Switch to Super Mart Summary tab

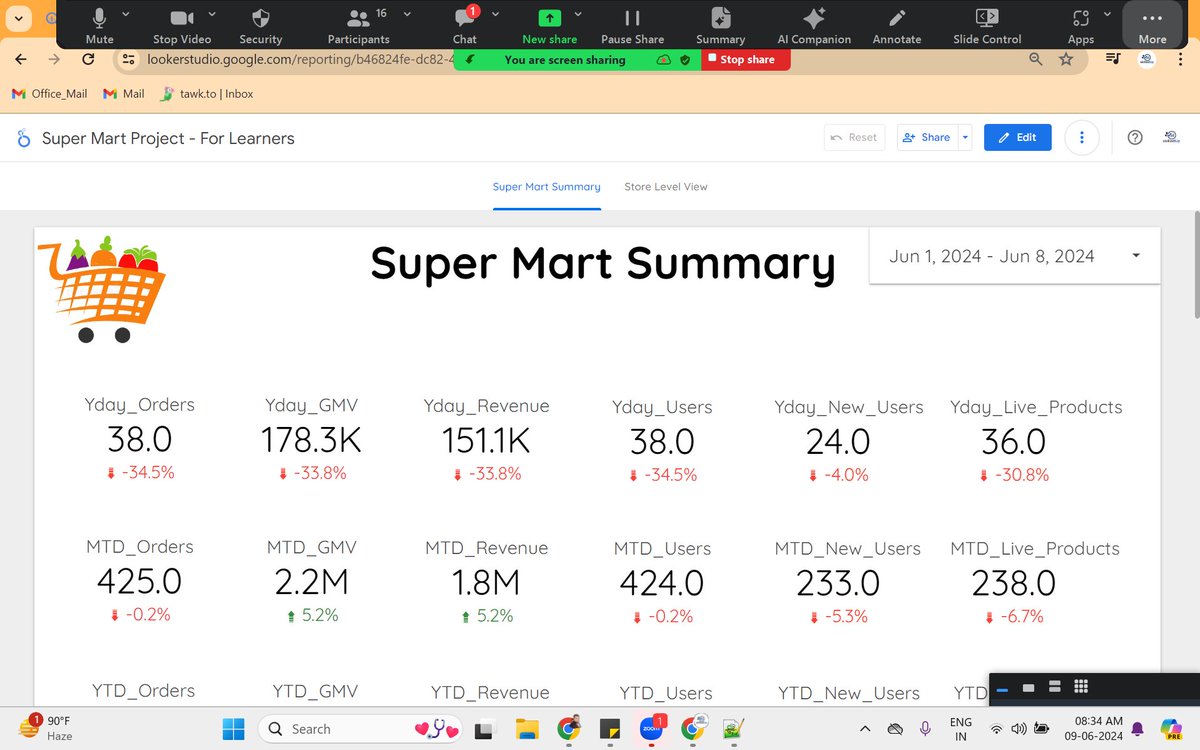point(547,187)
